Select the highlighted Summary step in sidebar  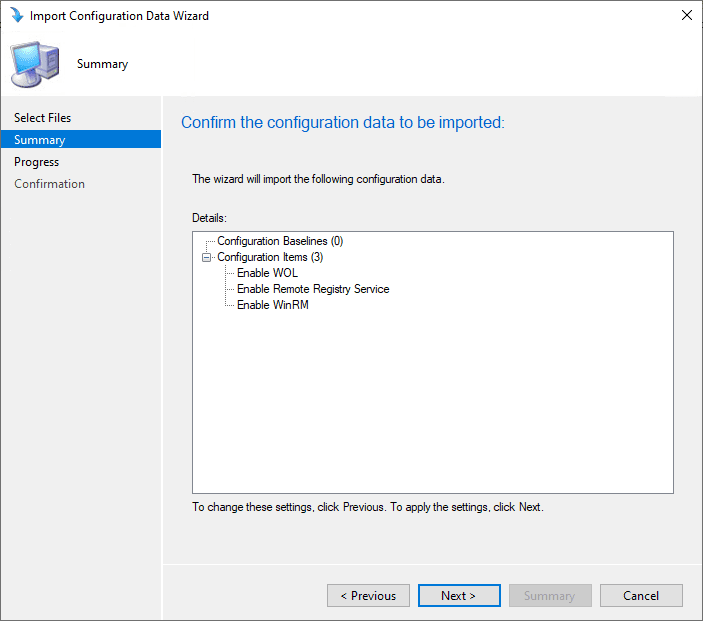point(40,140)
